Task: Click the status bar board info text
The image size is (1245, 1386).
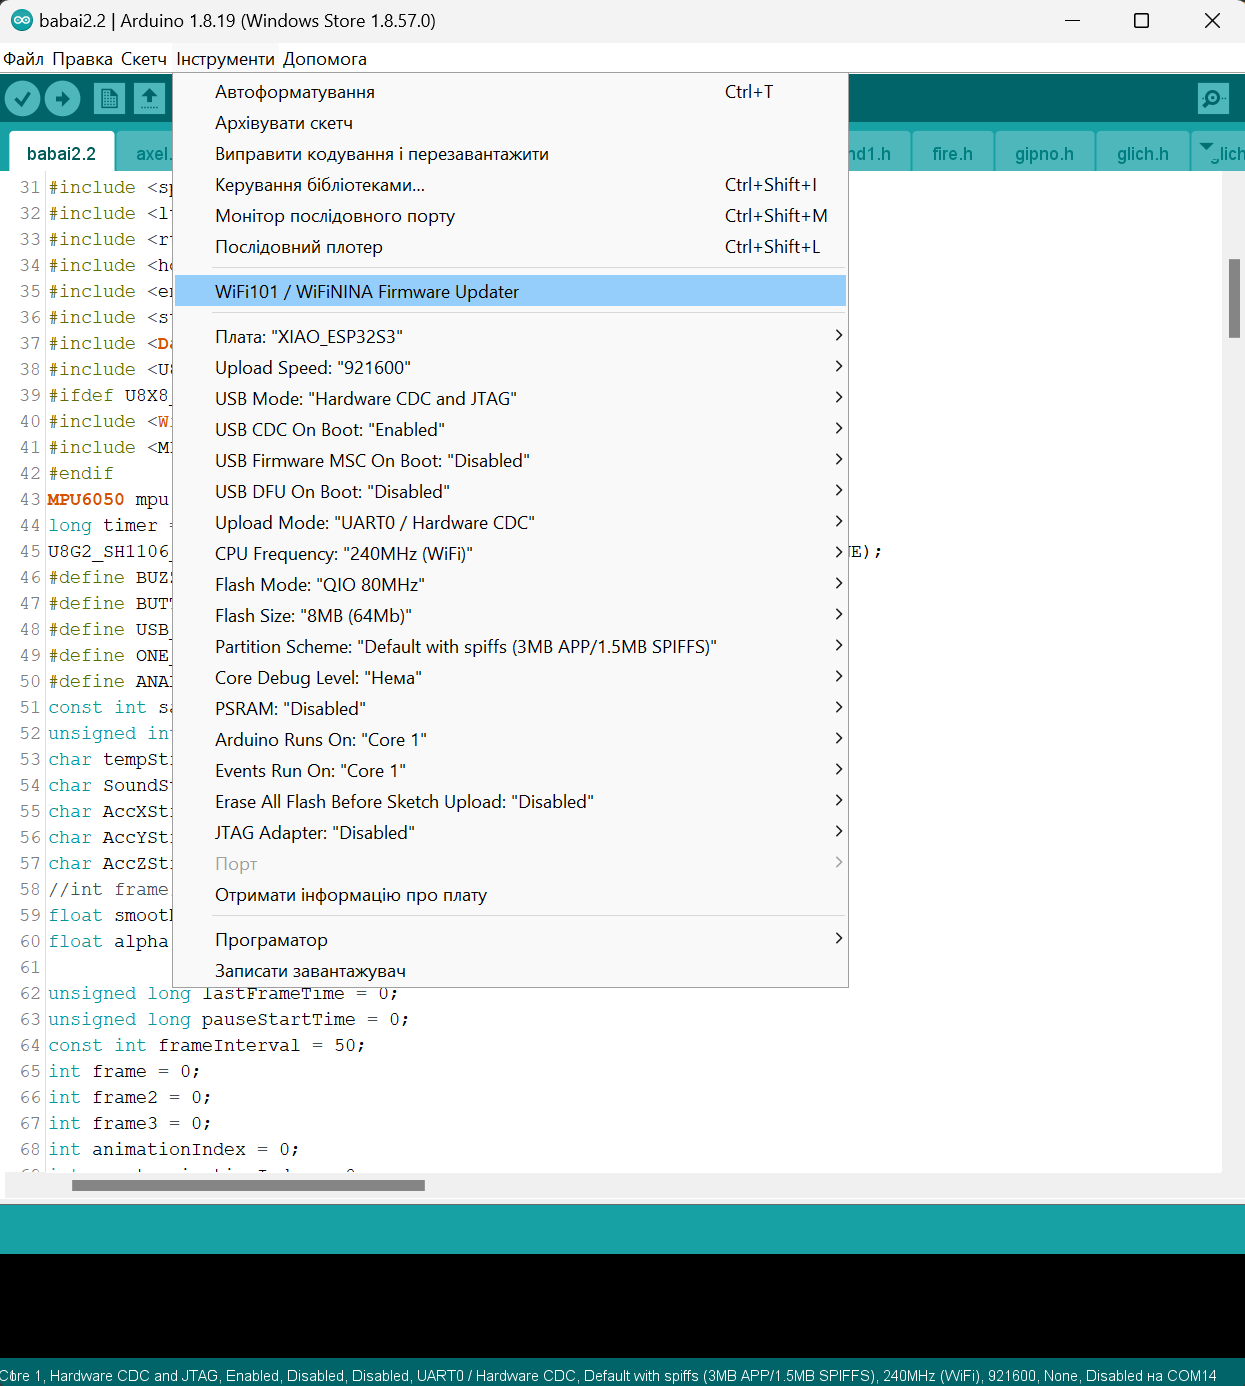Action: (x=608, y=1376)
